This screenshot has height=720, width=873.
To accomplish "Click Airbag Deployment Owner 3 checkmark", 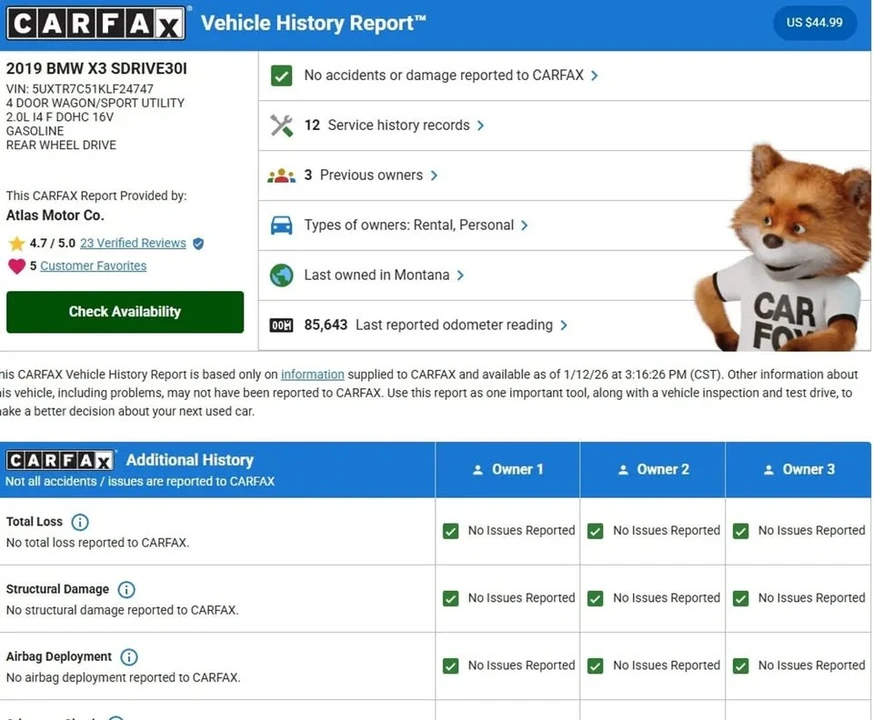I will 740,666.
